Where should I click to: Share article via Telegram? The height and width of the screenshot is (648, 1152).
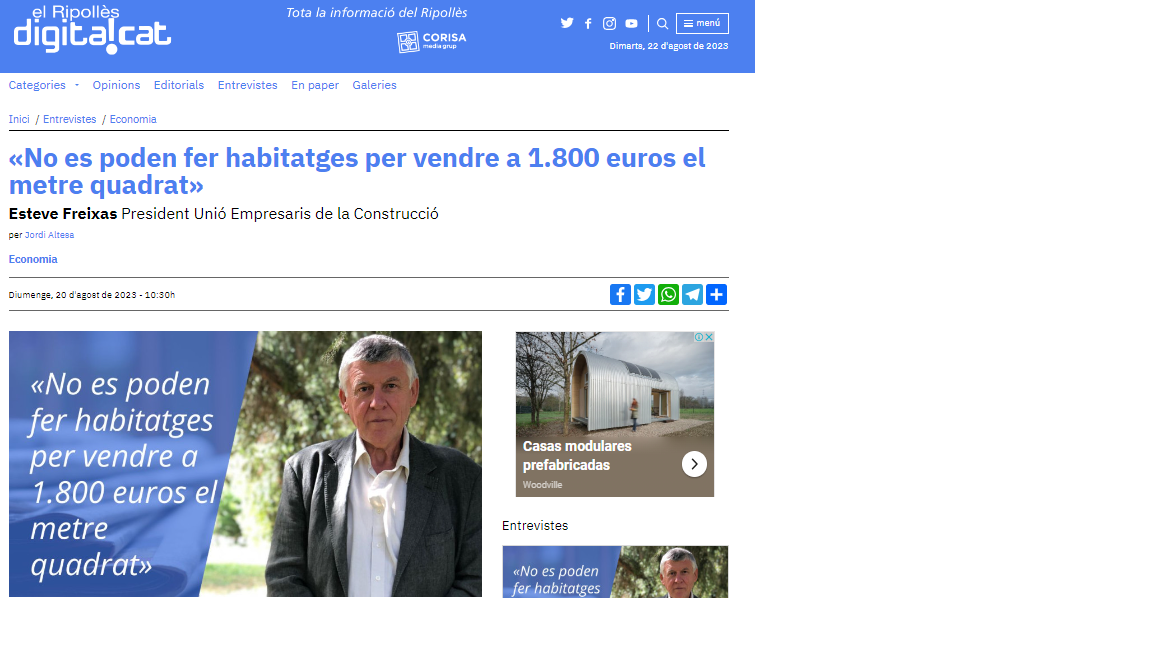[x=692, y=295]
